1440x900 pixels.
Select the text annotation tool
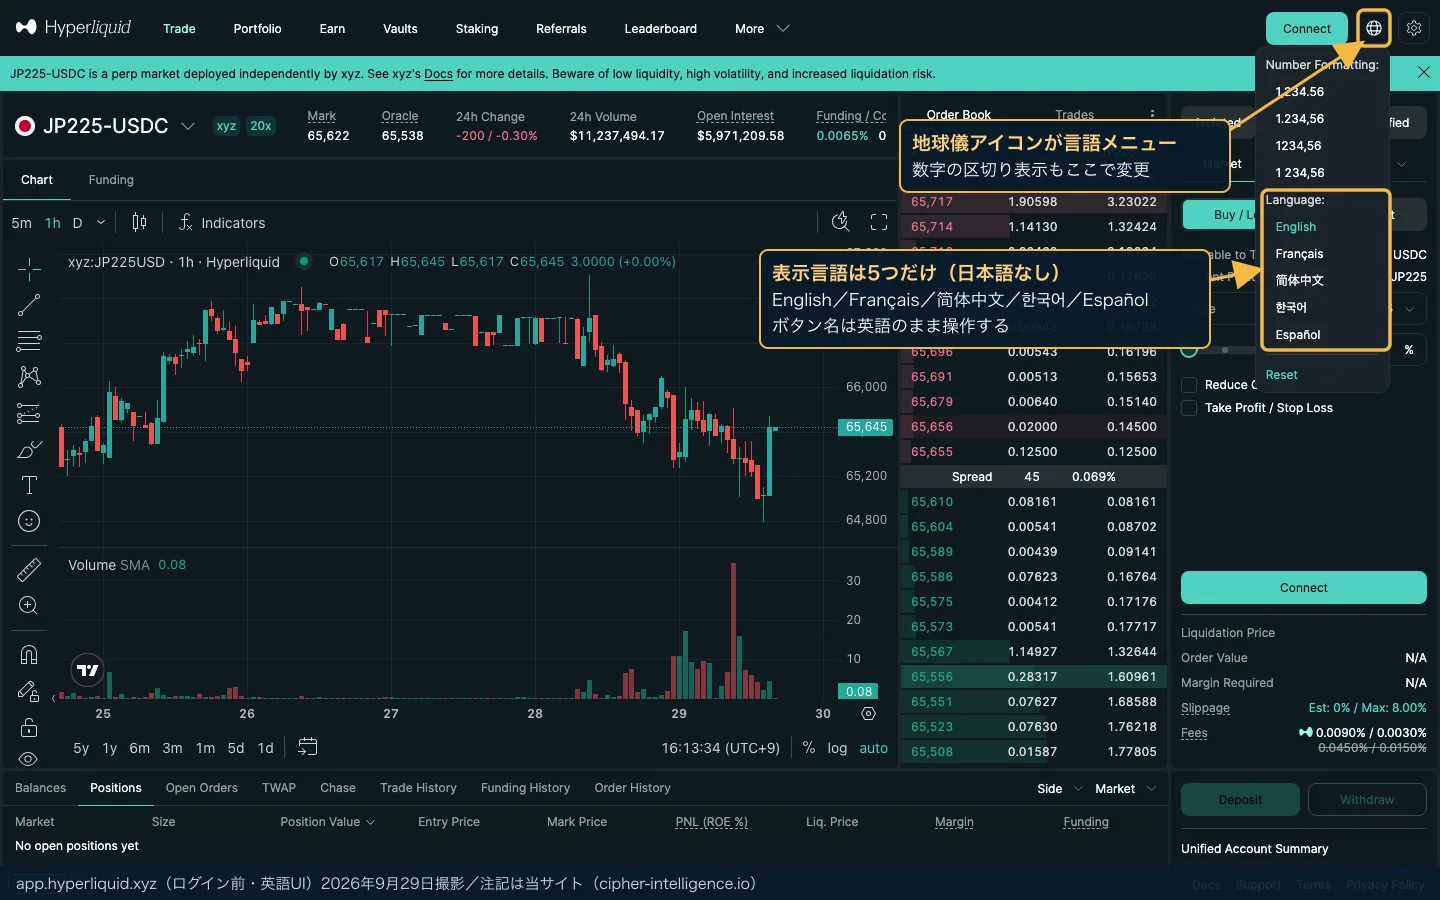[x=29, y=485]
